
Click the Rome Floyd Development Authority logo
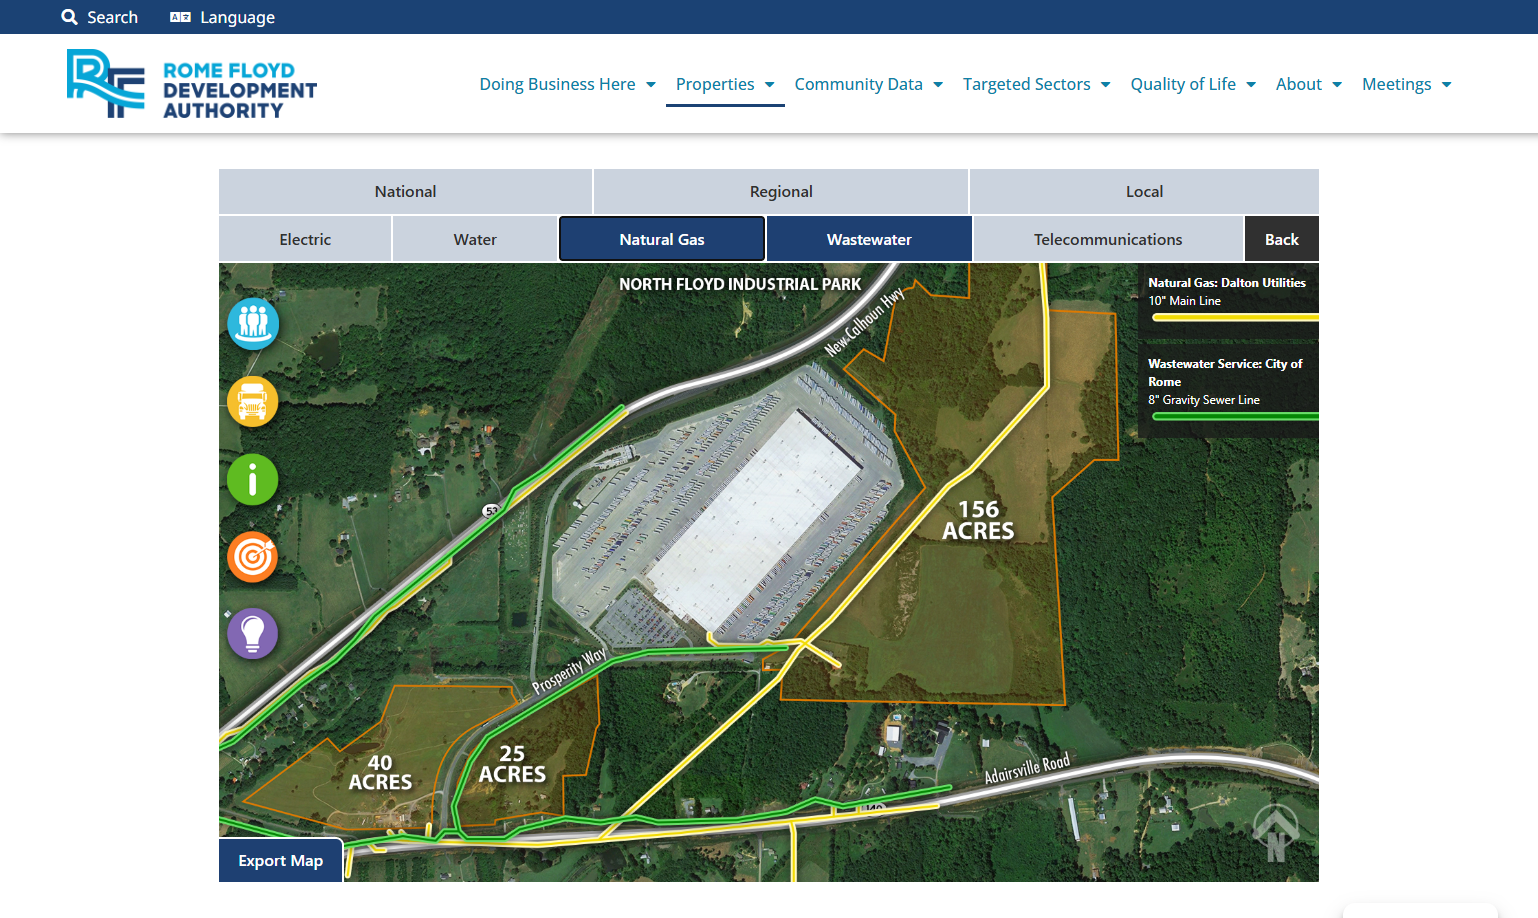tap(192, 84)
